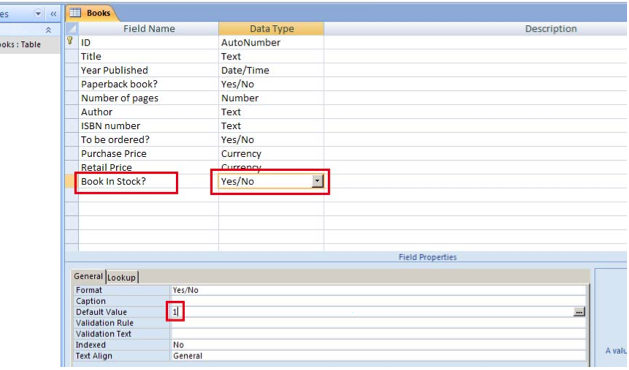Select the General properties tab
Screen dimensions: 629x370
[x=88, y=276]
